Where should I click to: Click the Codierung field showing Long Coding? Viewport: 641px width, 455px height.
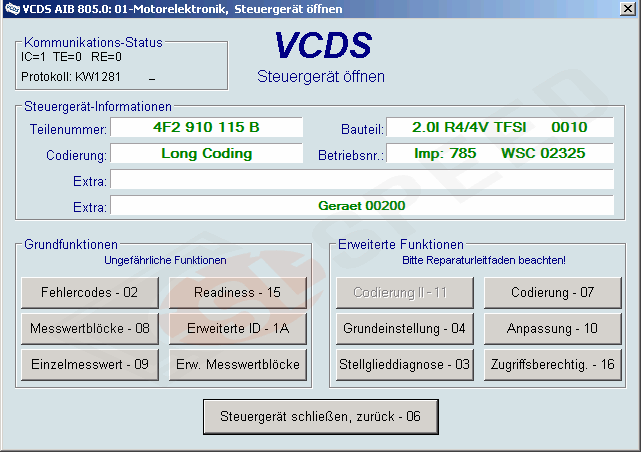206,153
